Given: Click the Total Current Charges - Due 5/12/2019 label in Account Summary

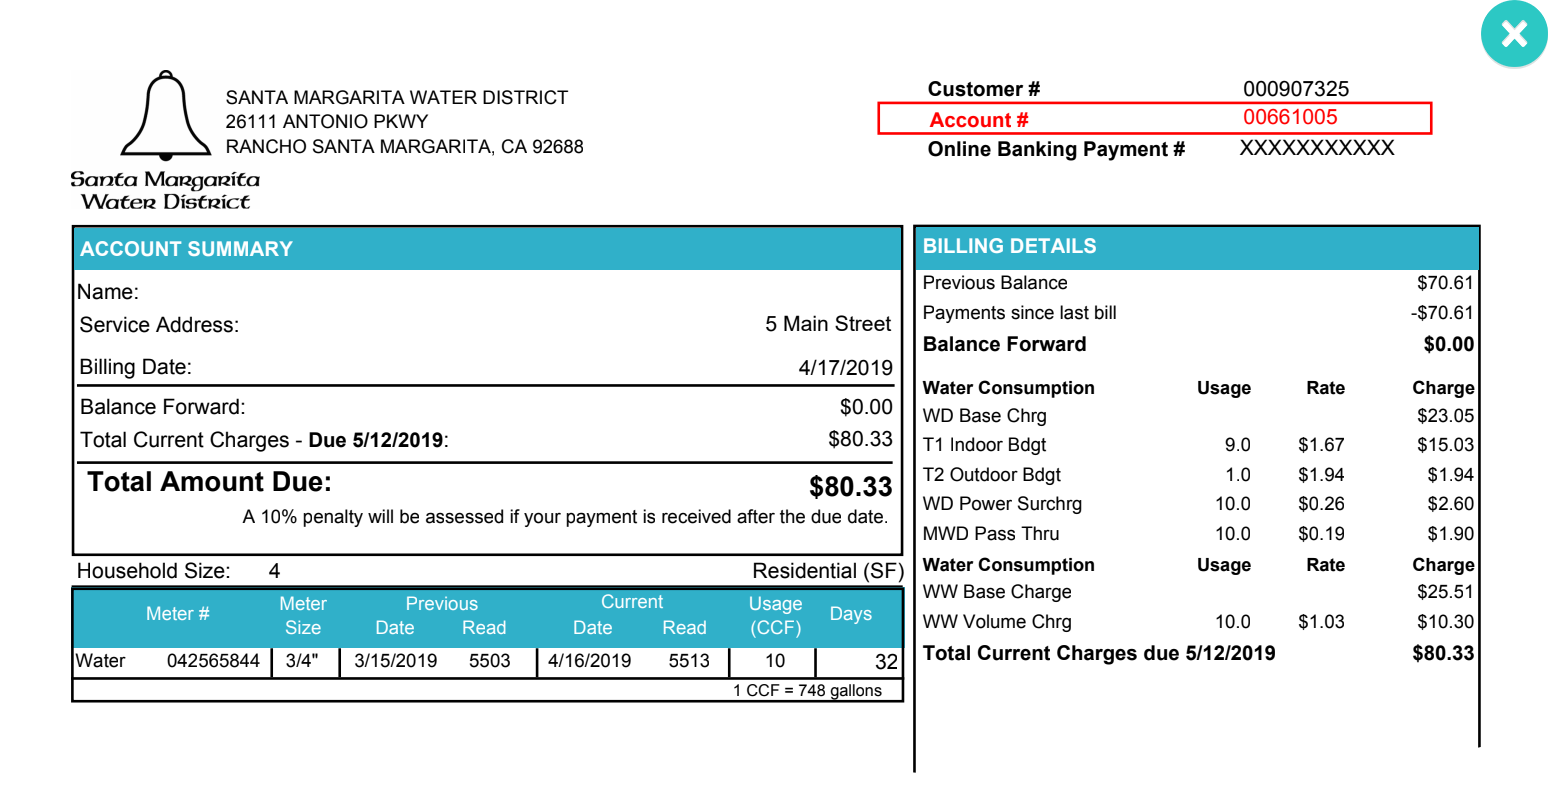Looking at the screenshot, I should 264,440.
